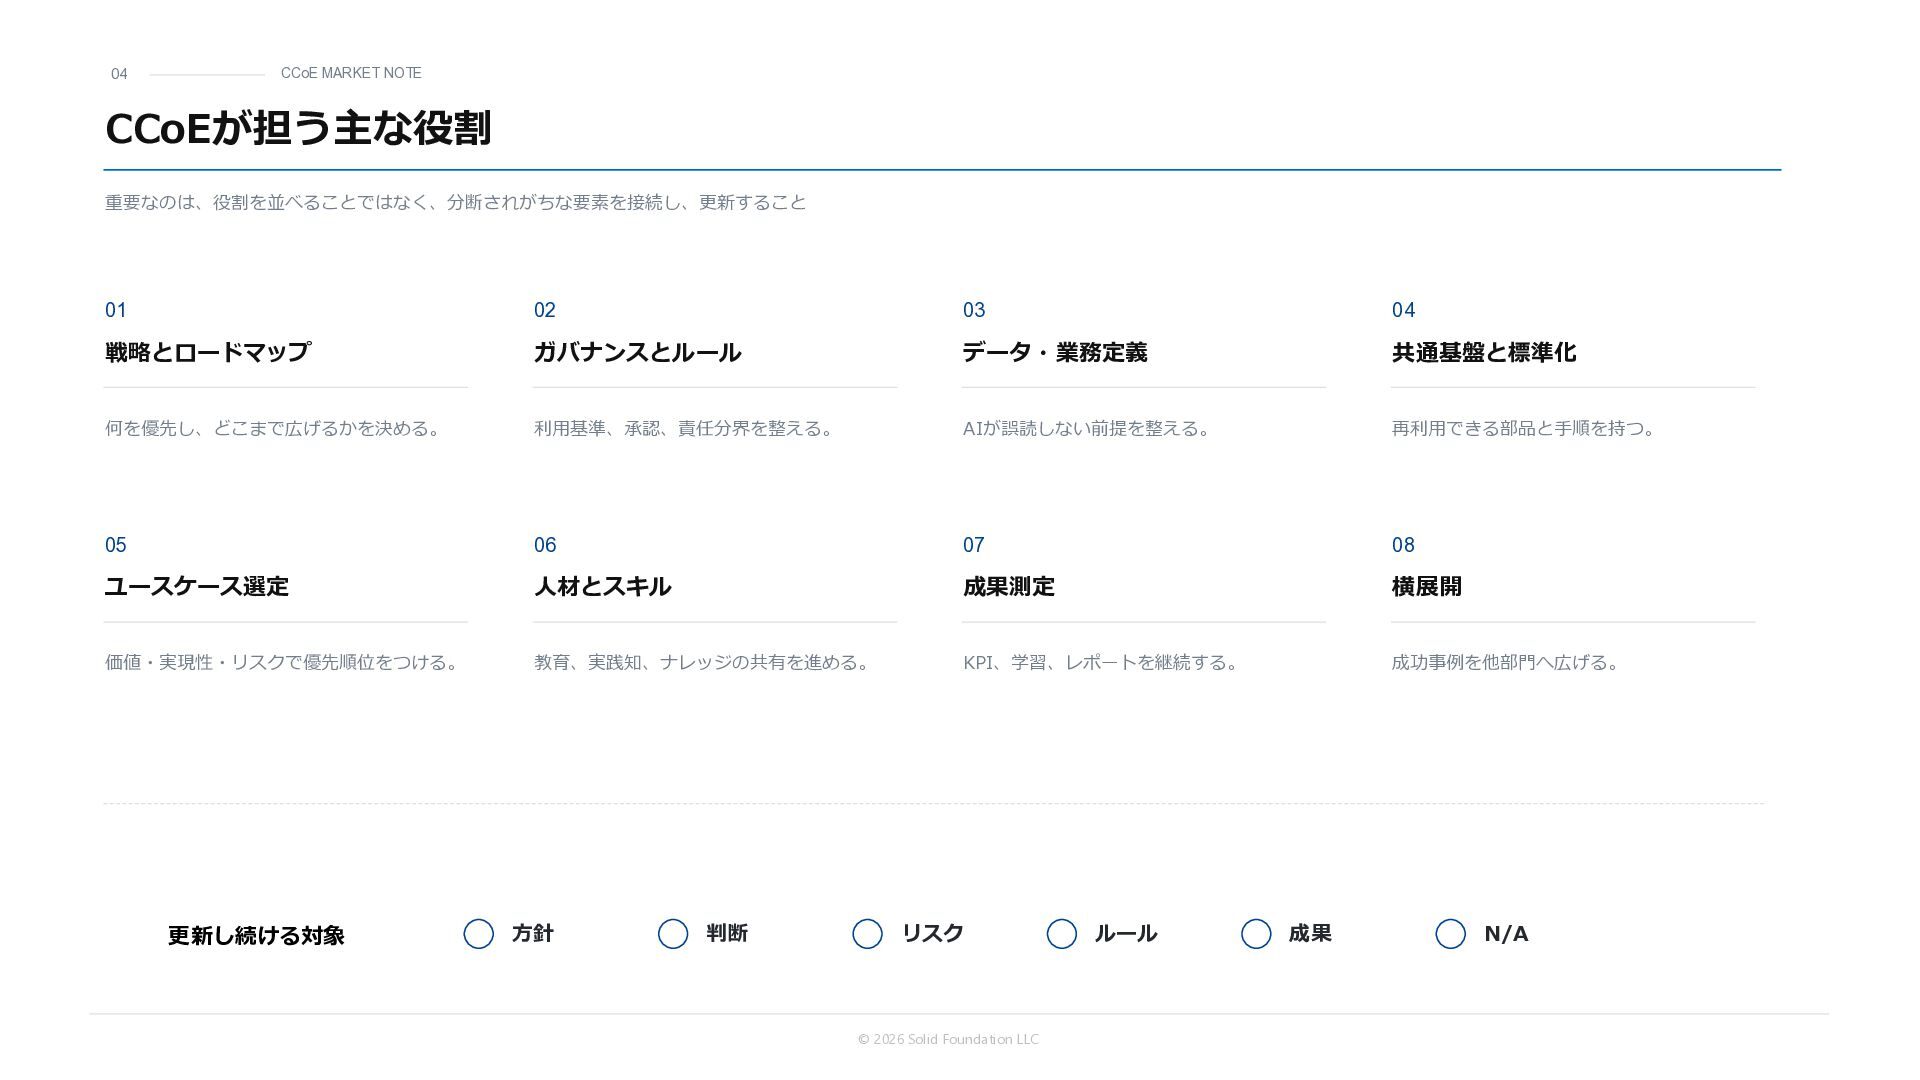Click the 成果 option label
The height and width of the screenshot is (1080, 1920).
click(1310, 933)
